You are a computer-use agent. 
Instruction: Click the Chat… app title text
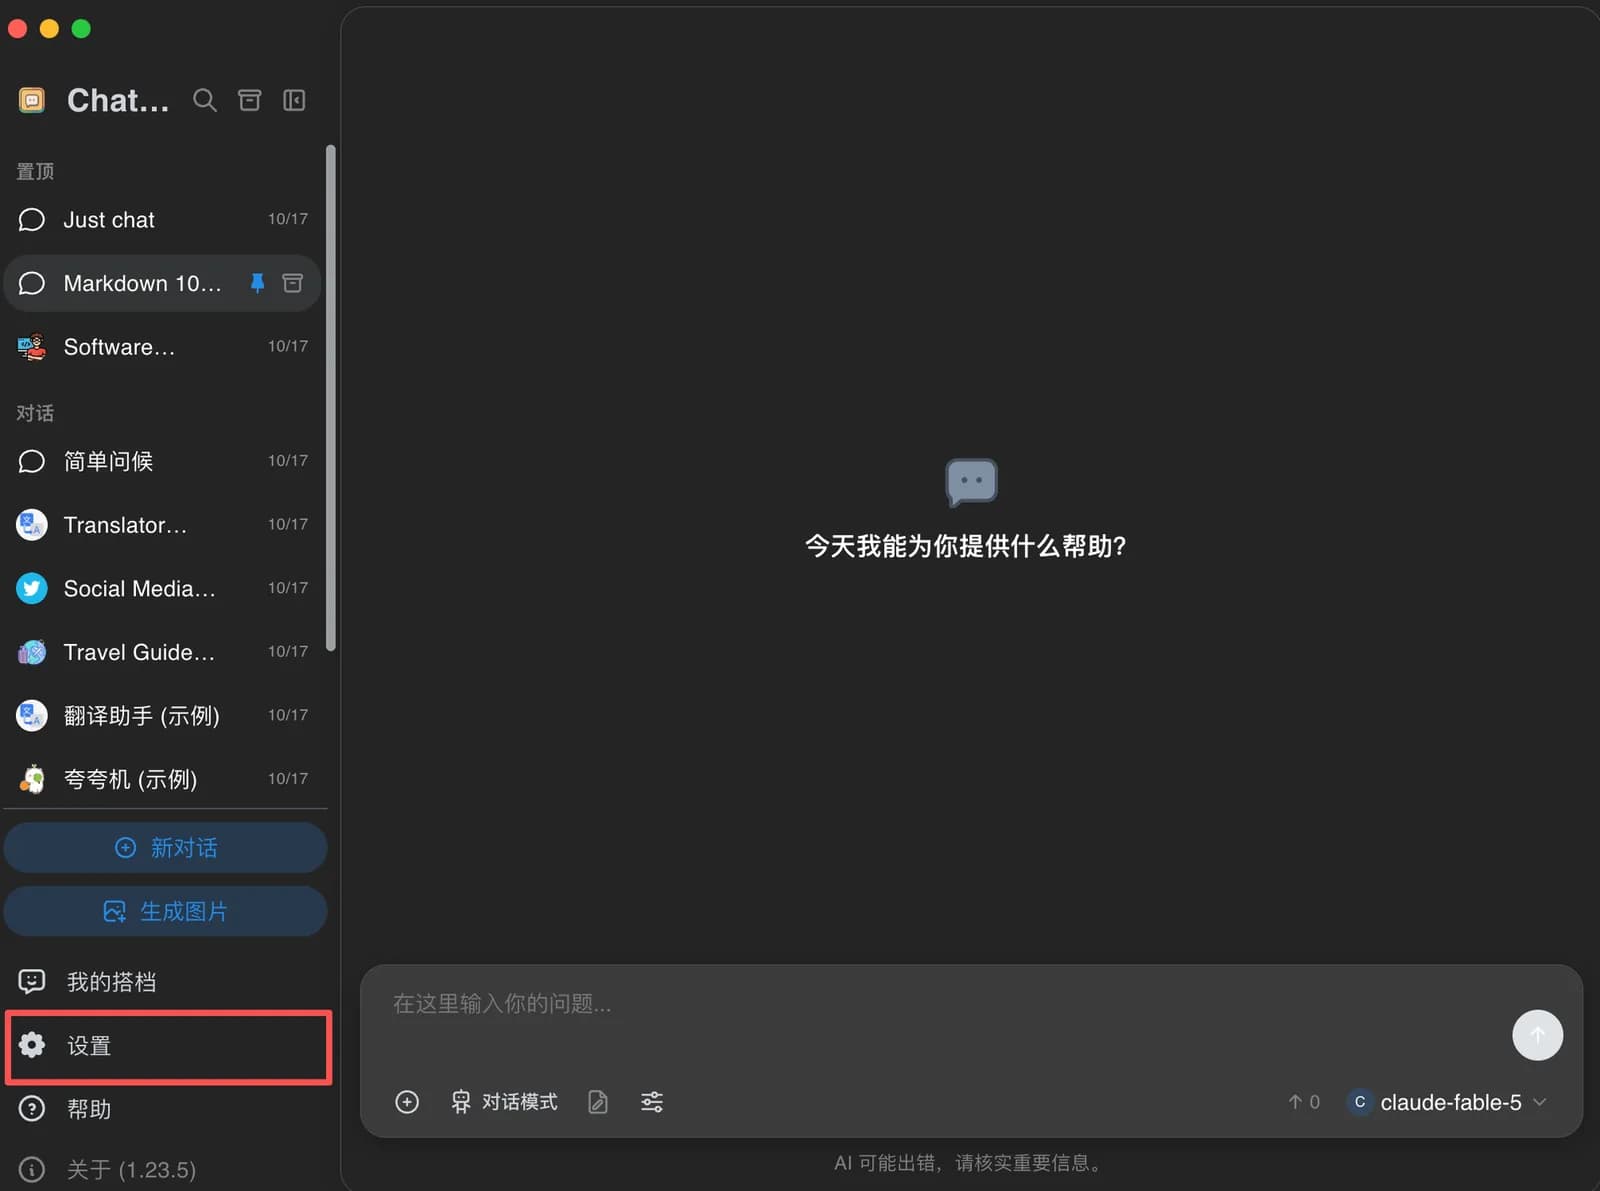[x=118, y=100]
